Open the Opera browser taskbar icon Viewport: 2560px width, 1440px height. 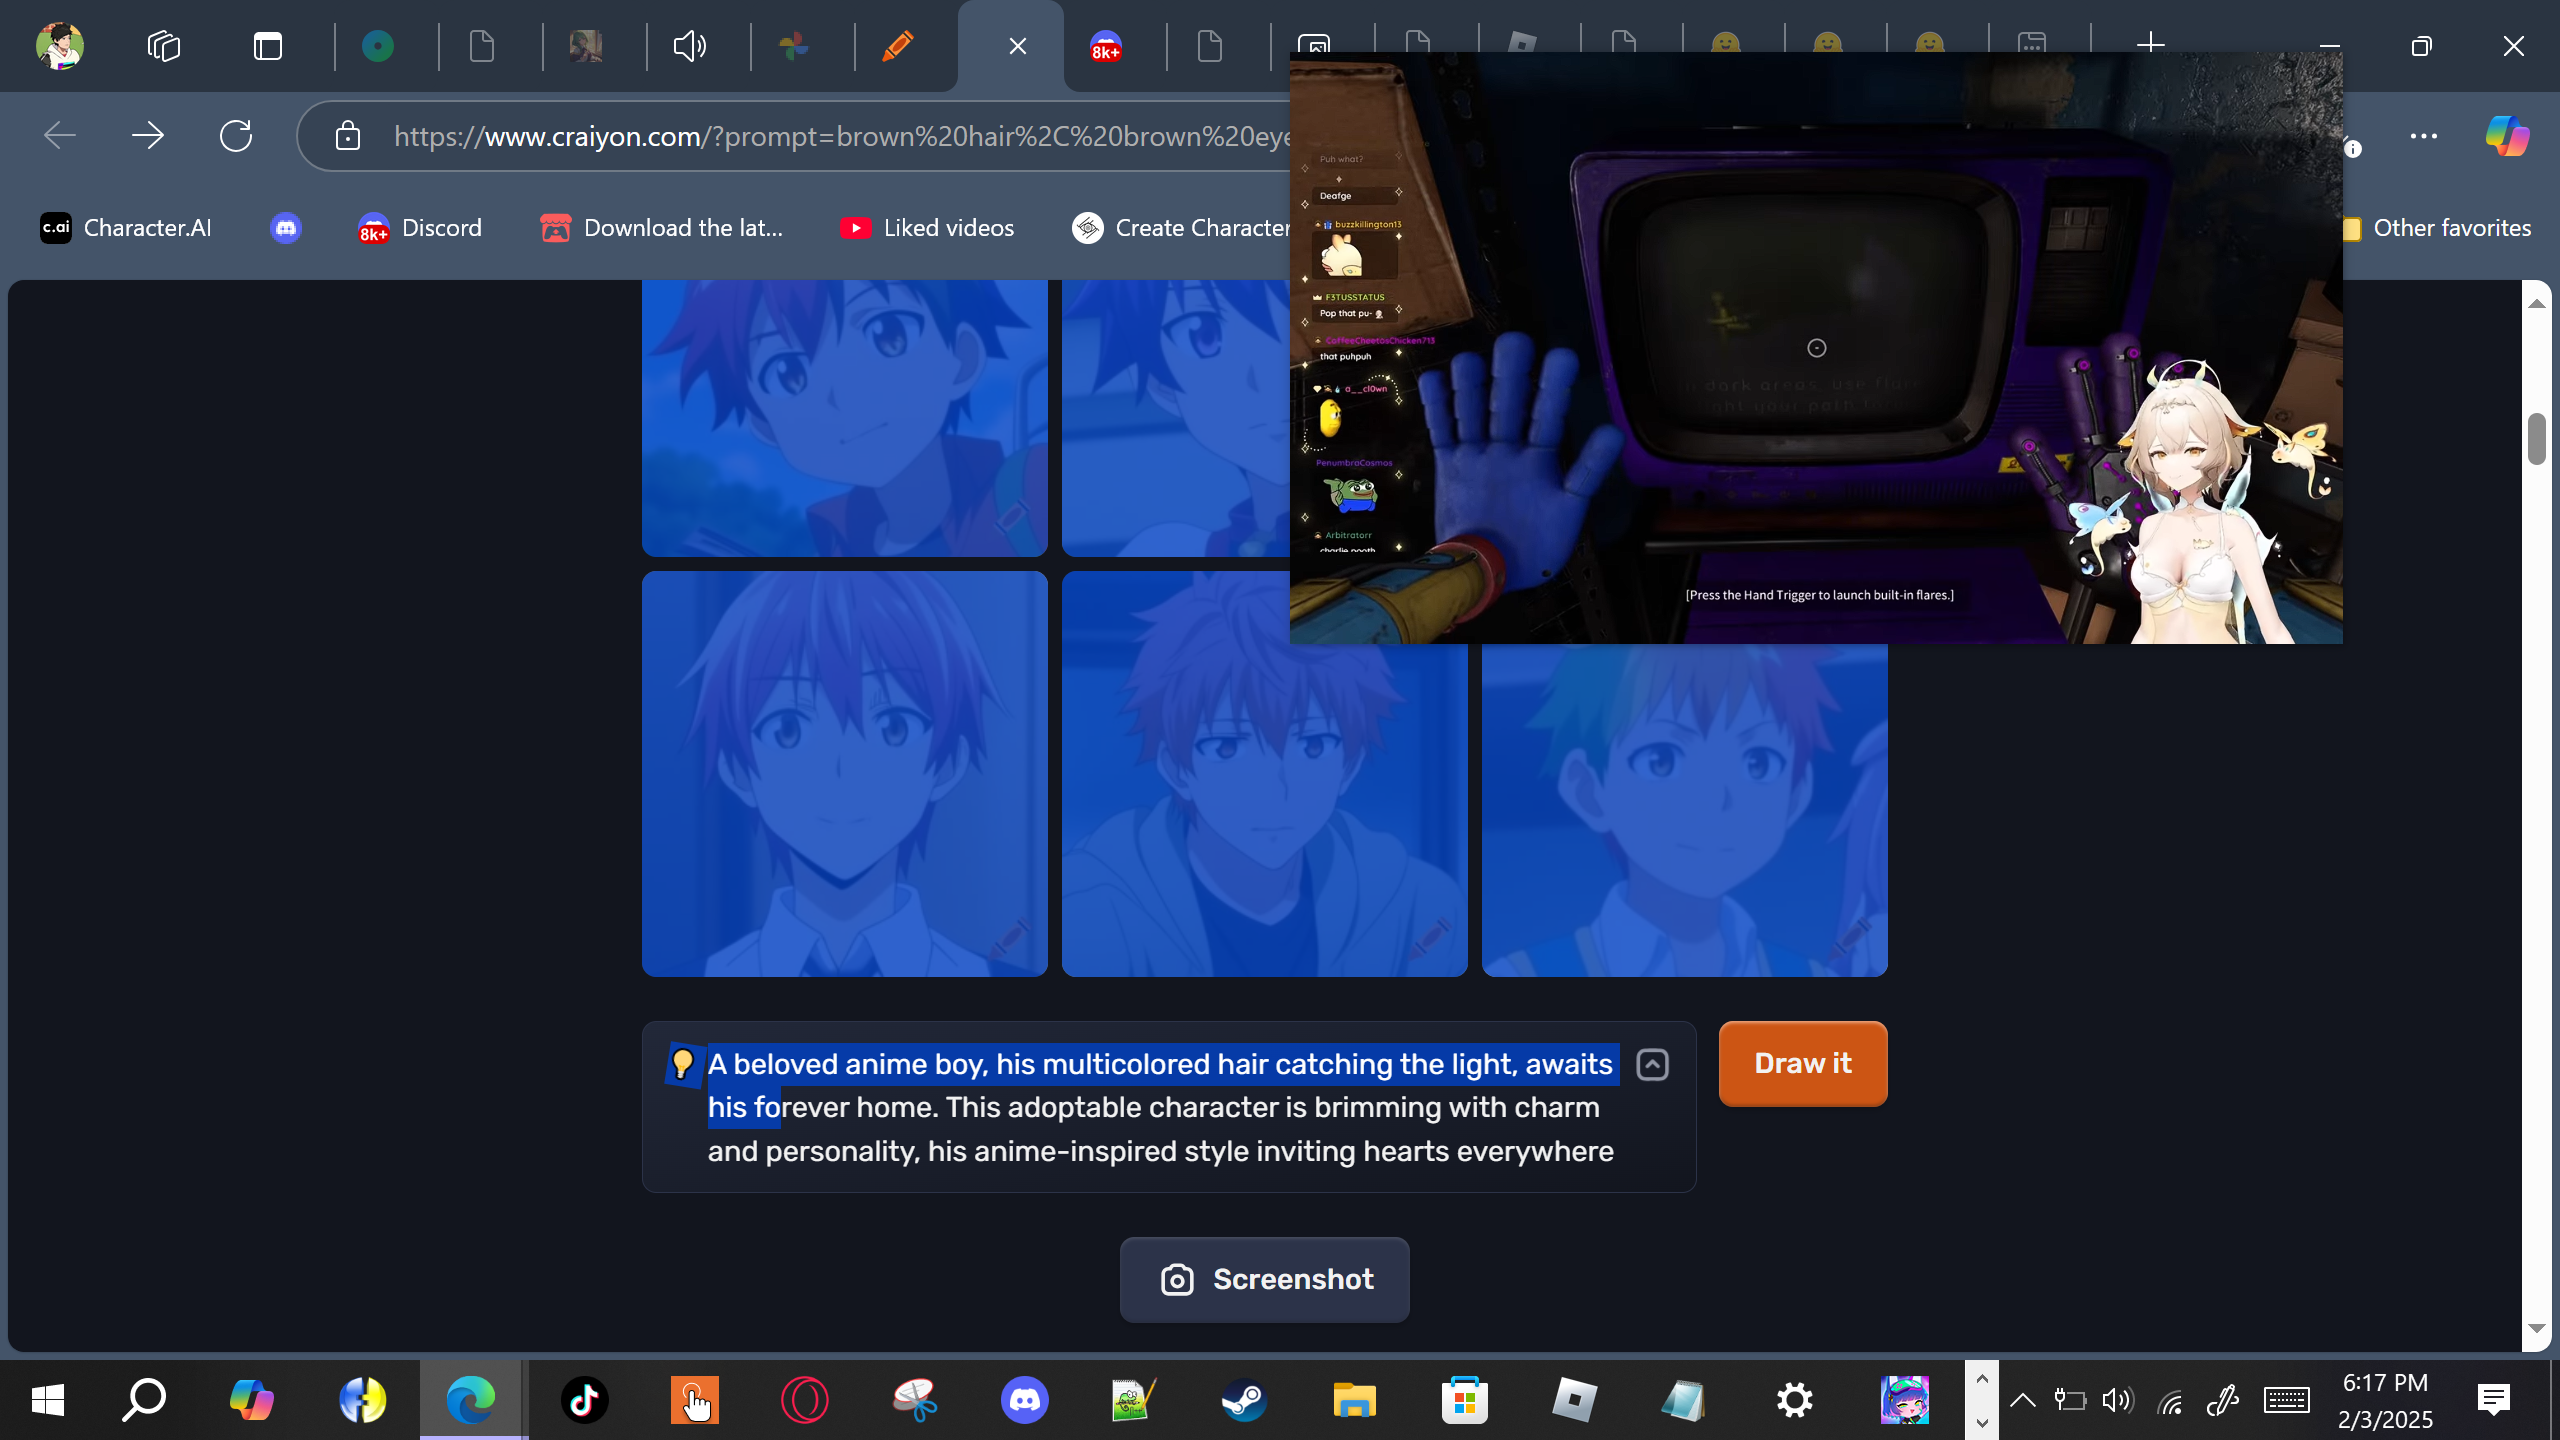click(804, 1400)
